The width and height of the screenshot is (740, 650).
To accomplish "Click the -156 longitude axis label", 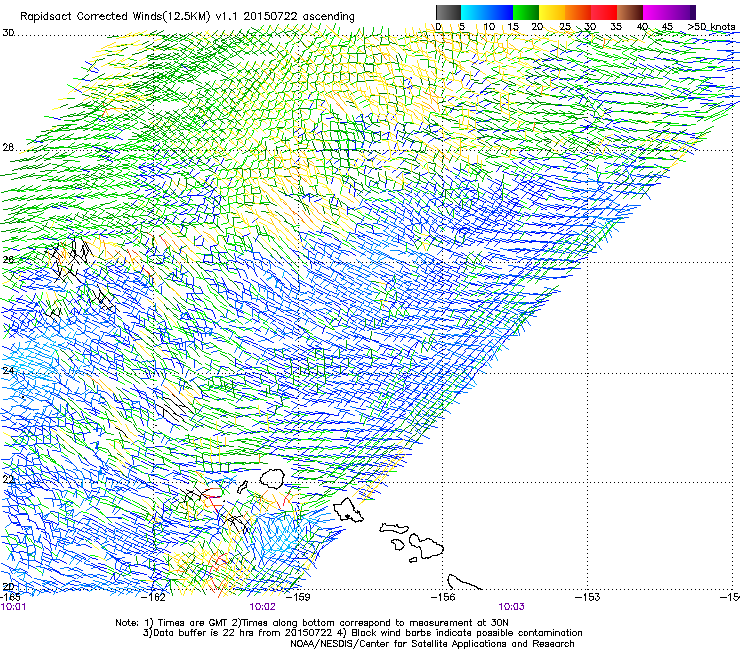I will 443,597.
